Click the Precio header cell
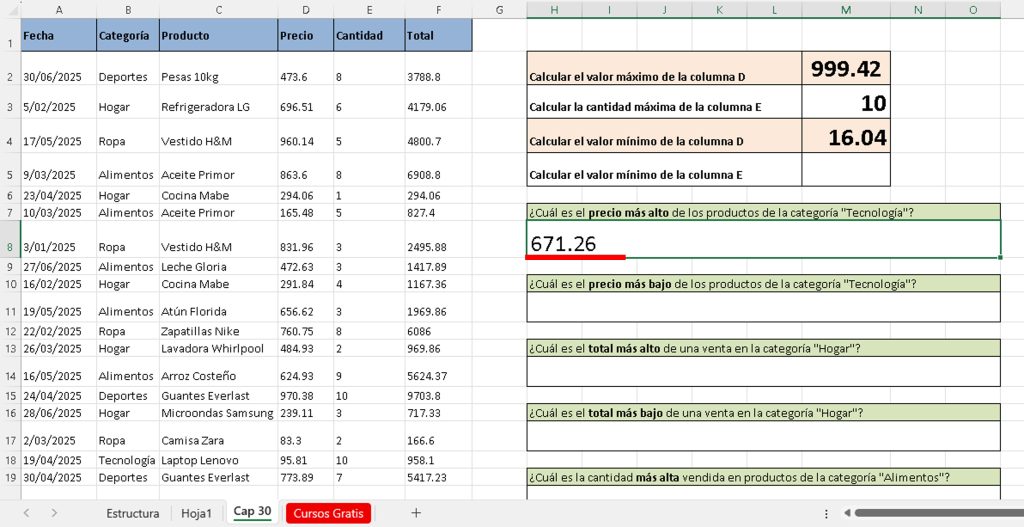 pos(305,35)
